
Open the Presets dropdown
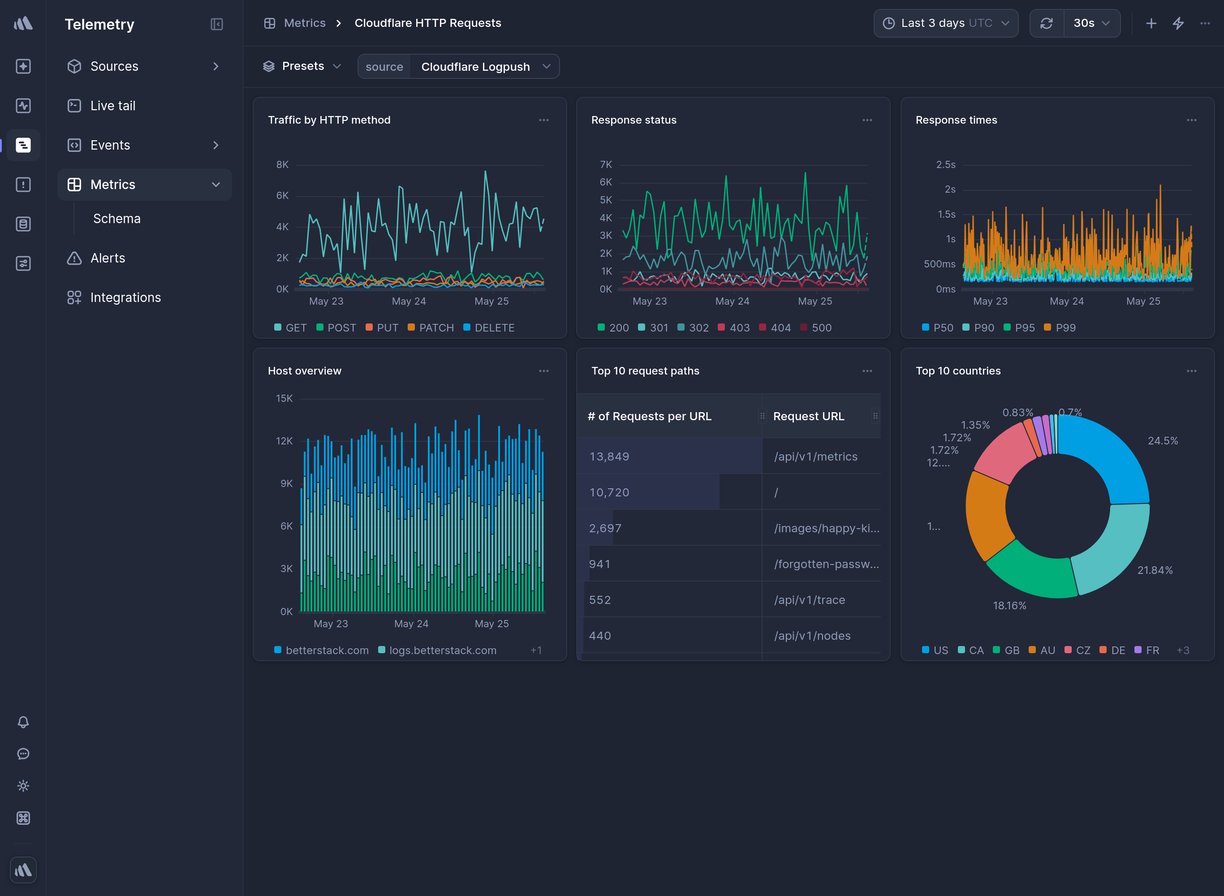pos(302,66)
